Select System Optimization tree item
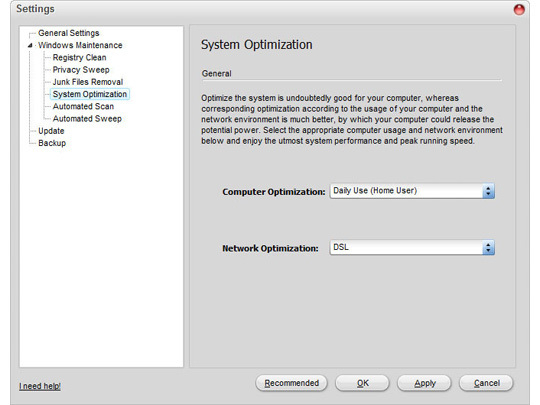The width and height of the screenshot is (540, 405). click(90, 94)
